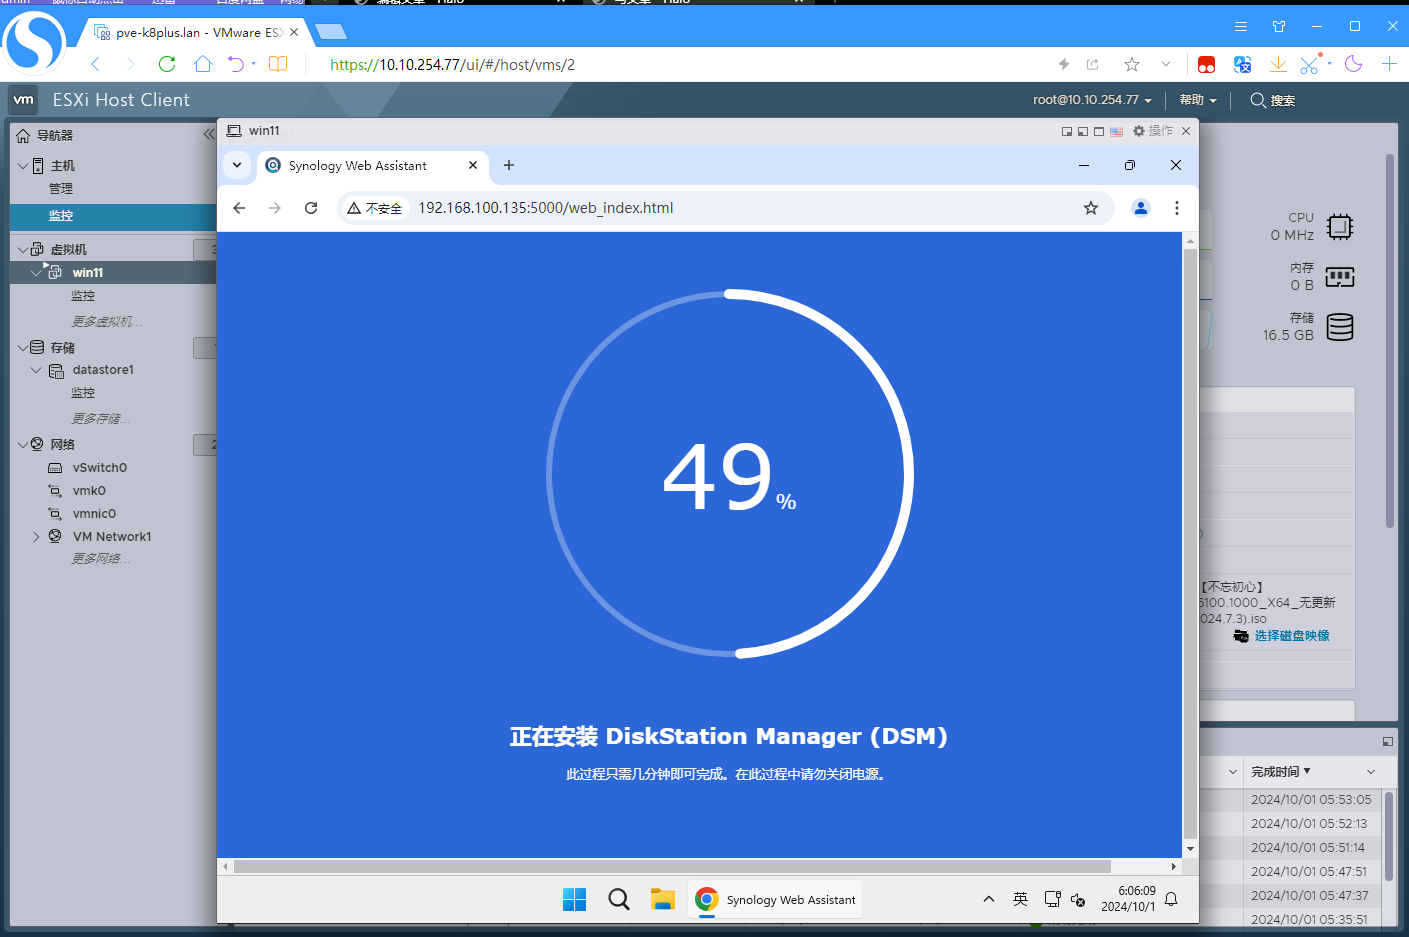1409x937 pixels.
Task: Click the inner Chrome horizontal scrollbar
Action: pyautogui.click(x=672, y=866)
